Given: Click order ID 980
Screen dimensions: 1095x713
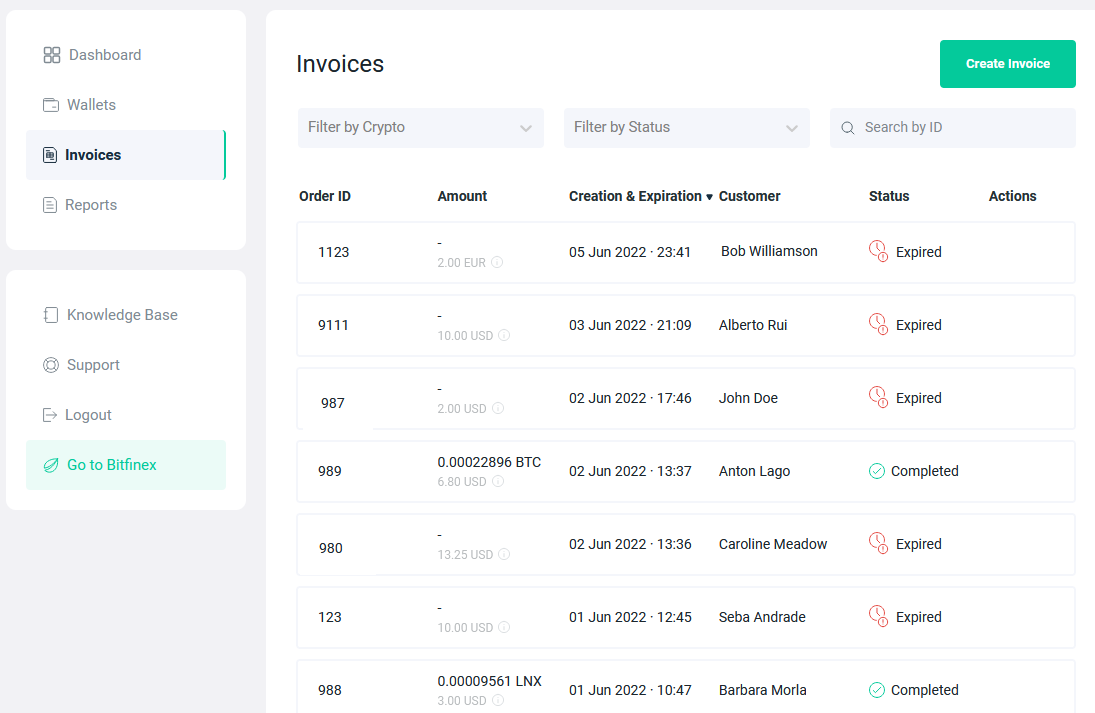Looking at the screenshot, I should tap(330, 548).
